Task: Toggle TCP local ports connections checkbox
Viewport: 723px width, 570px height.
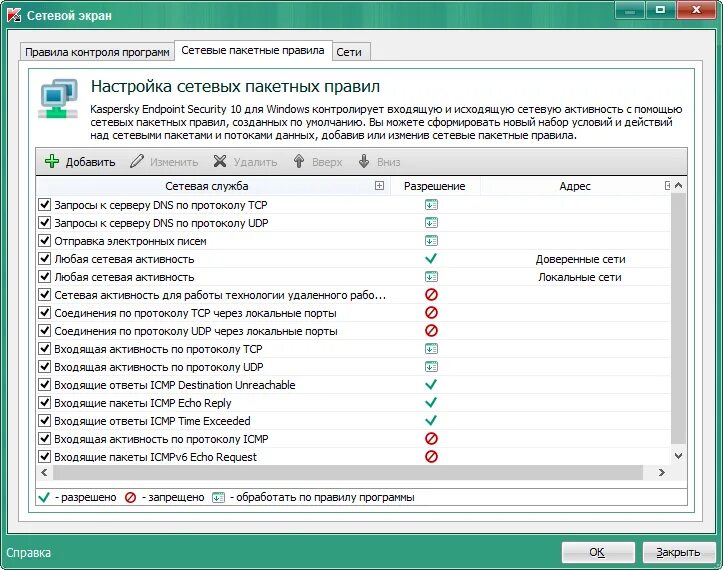Action: point(44,312)
